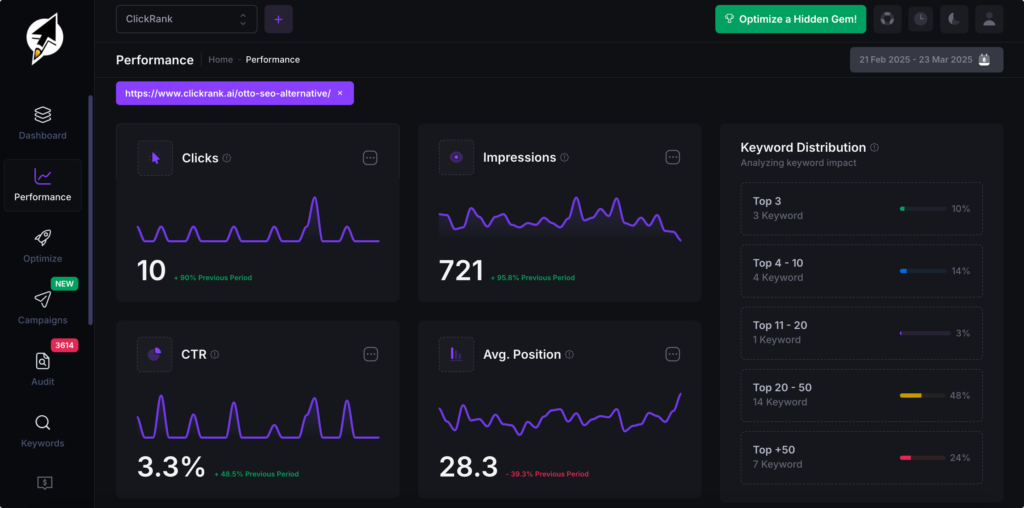Screen dimensions: 1024x508
Task: Click the + 90% Previous Period text
Action: pyautogui.click(x=213, y=278)
